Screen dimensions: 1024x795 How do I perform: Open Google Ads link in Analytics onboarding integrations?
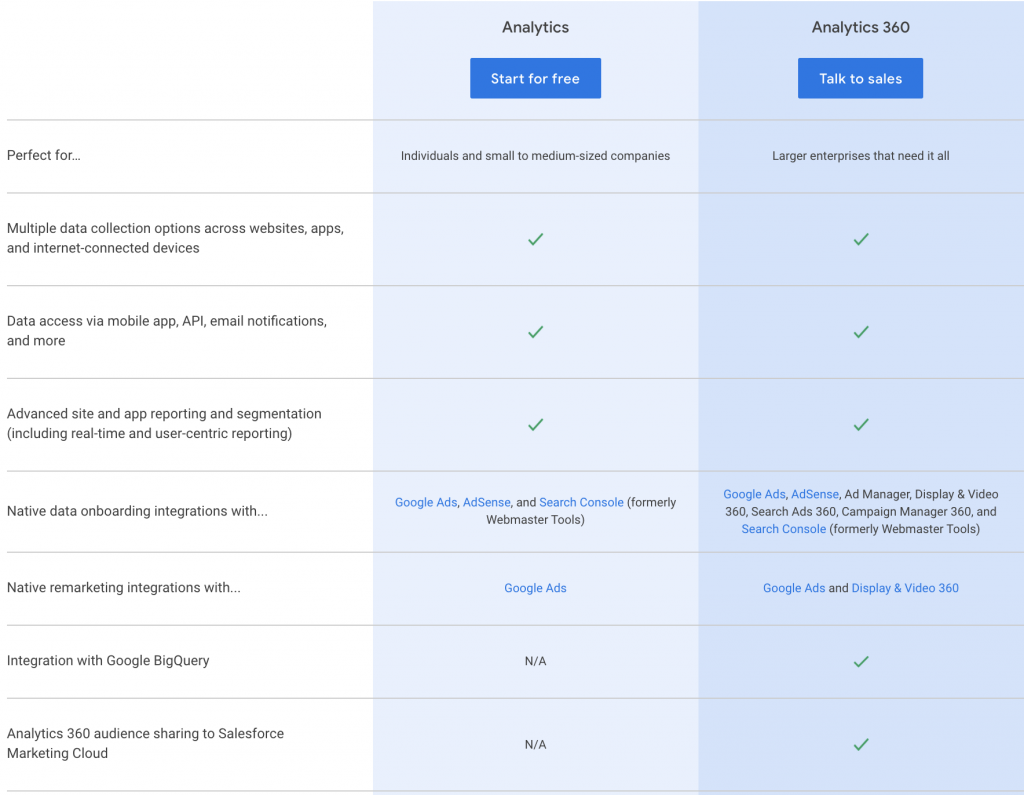[x=426, y=503]
